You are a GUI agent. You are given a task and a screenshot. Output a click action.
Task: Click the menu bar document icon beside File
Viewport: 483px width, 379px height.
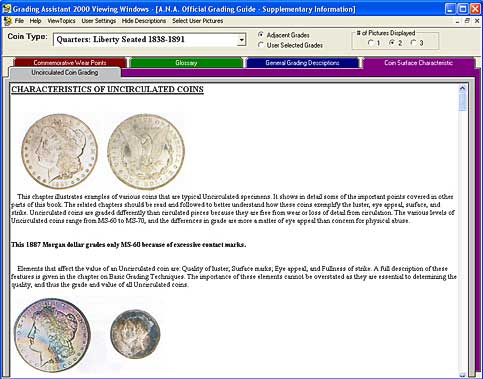point(7,21)
